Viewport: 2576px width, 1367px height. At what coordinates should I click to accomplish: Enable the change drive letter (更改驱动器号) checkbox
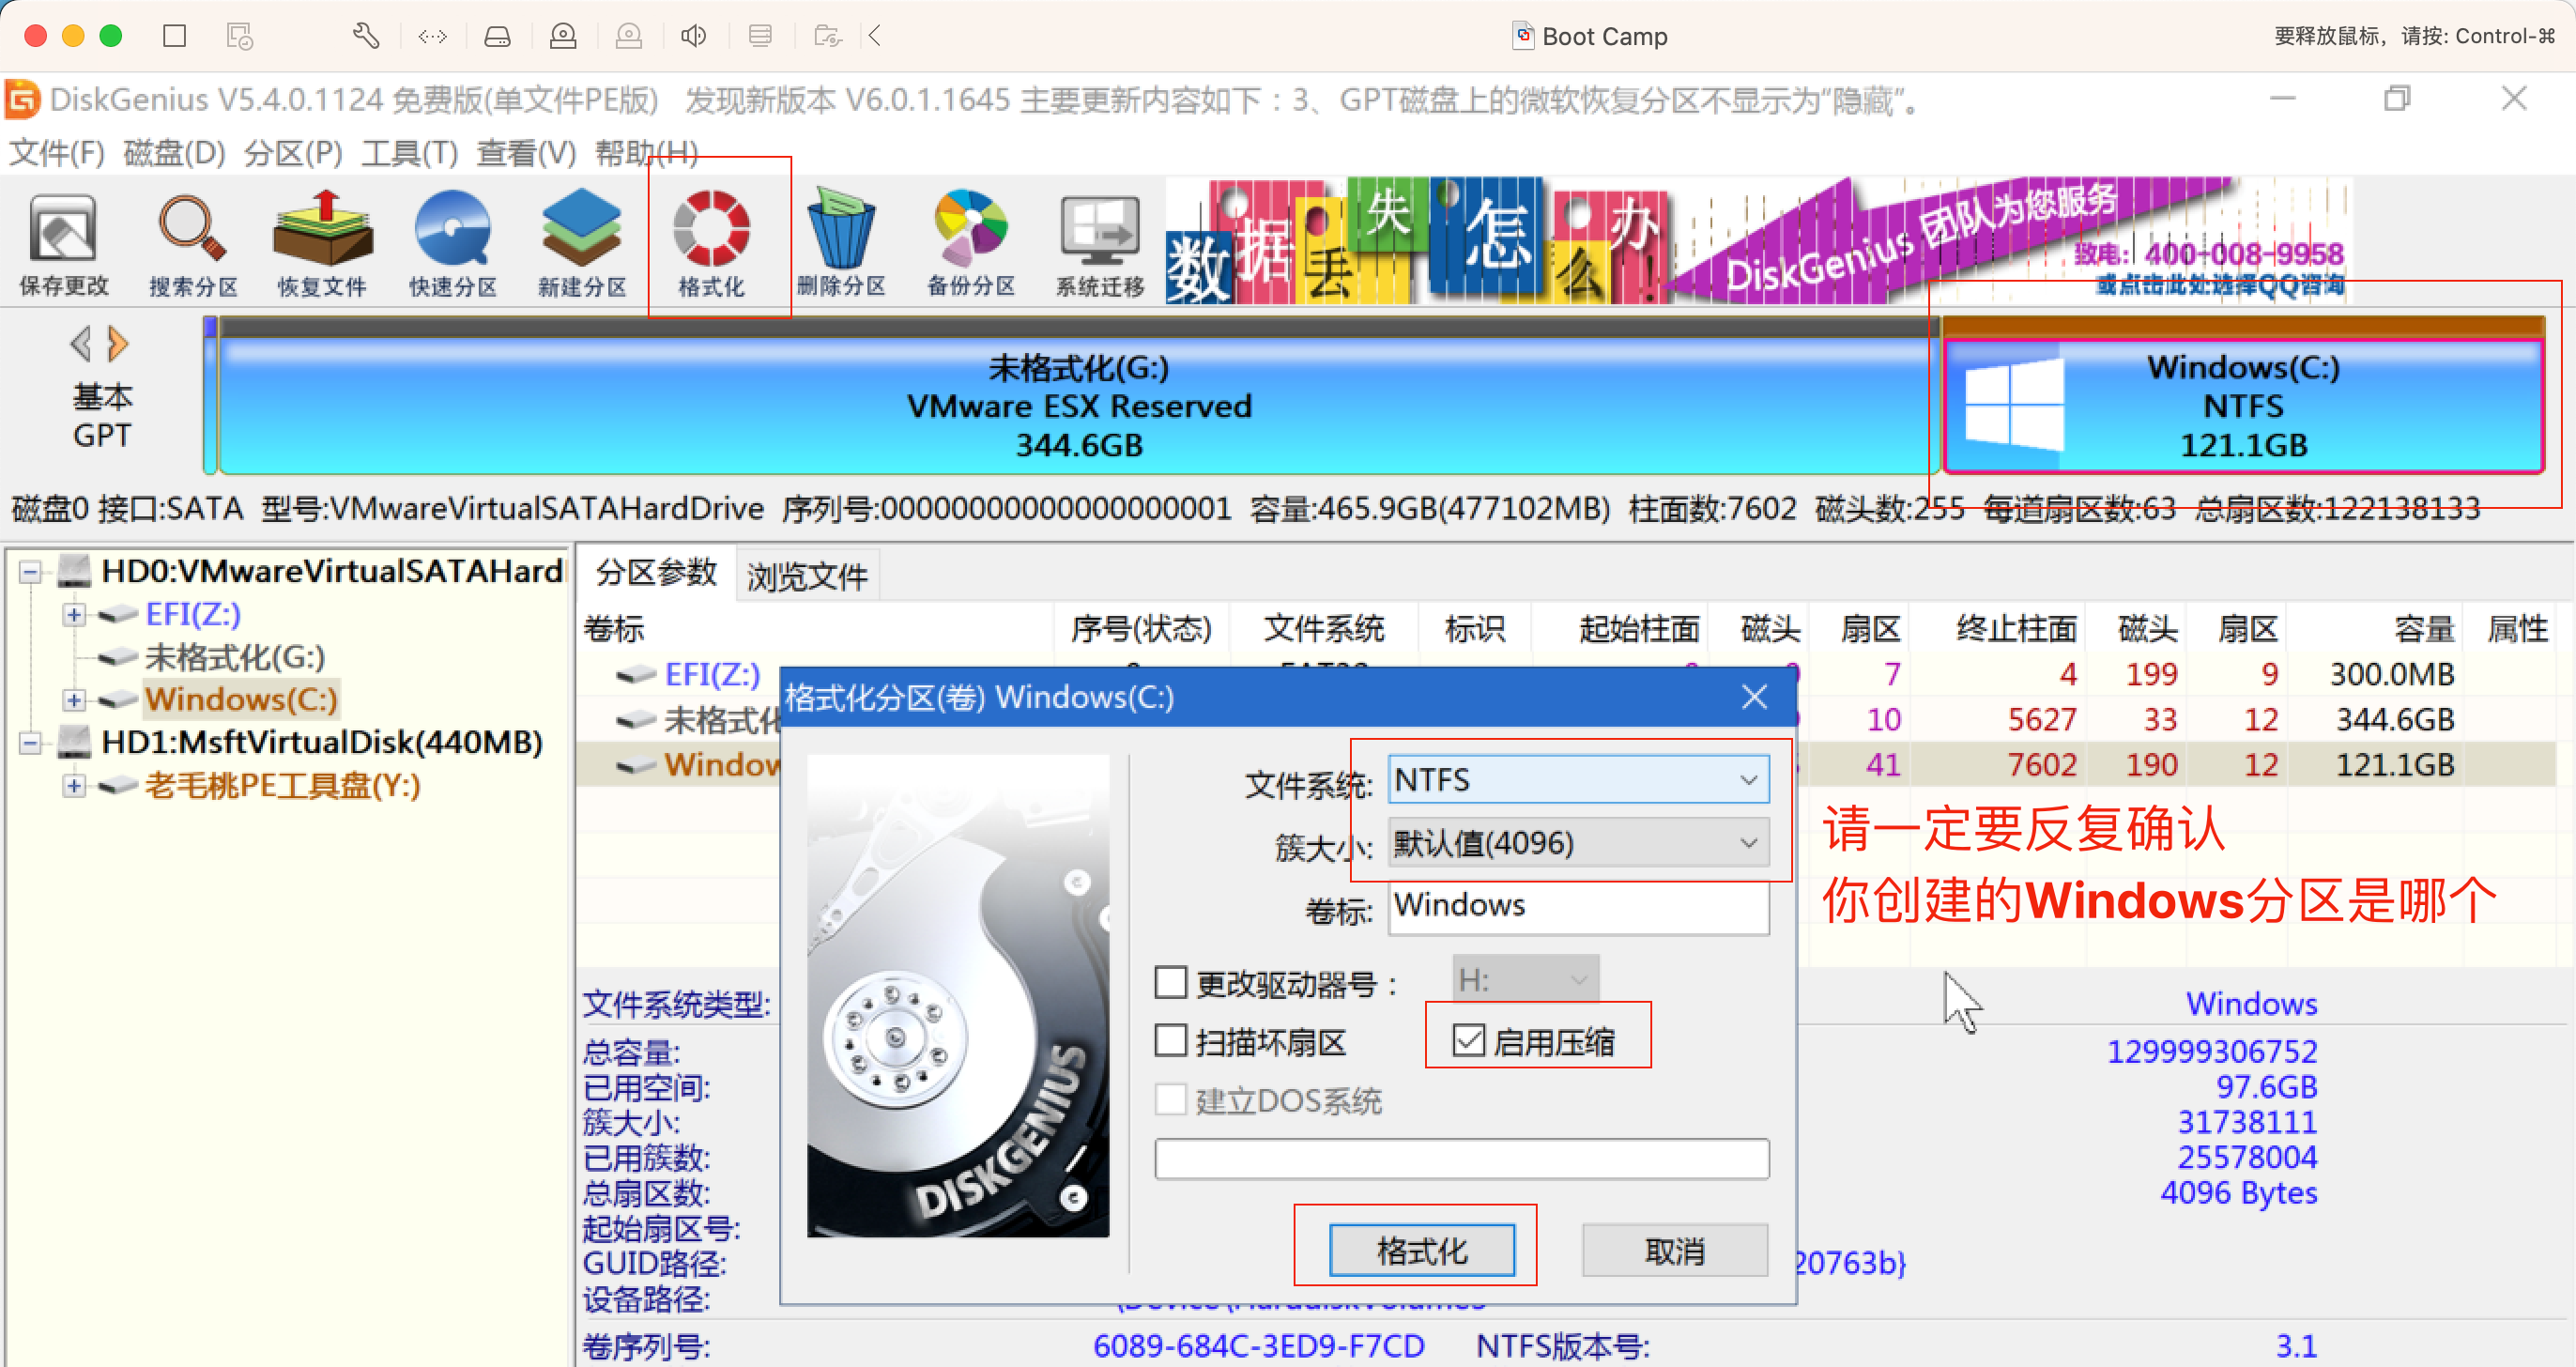[1171, 982]
